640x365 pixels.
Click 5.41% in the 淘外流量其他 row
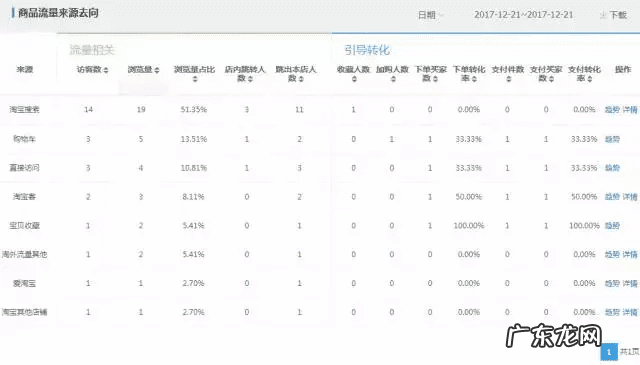193,254
